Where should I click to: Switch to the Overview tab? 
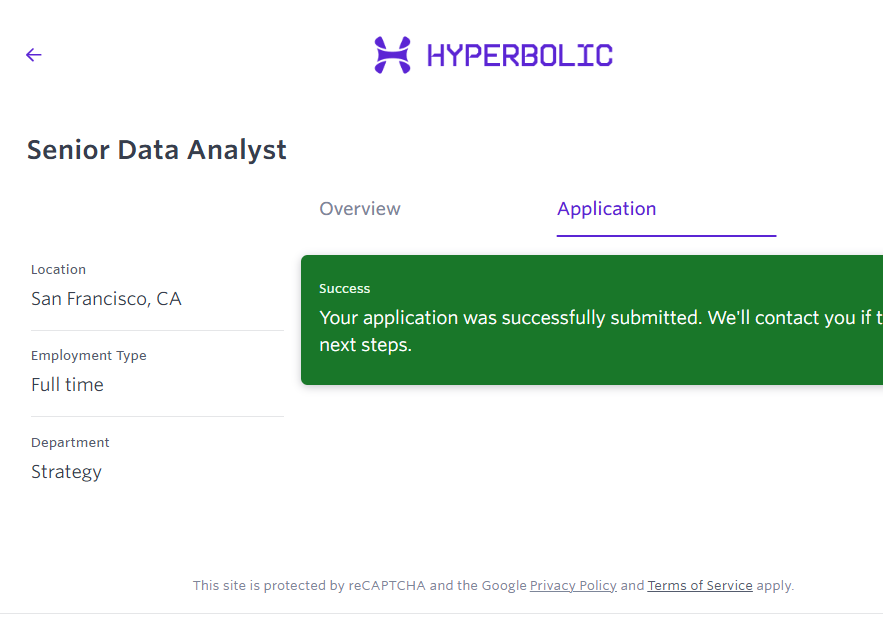[x=360, y=209]
